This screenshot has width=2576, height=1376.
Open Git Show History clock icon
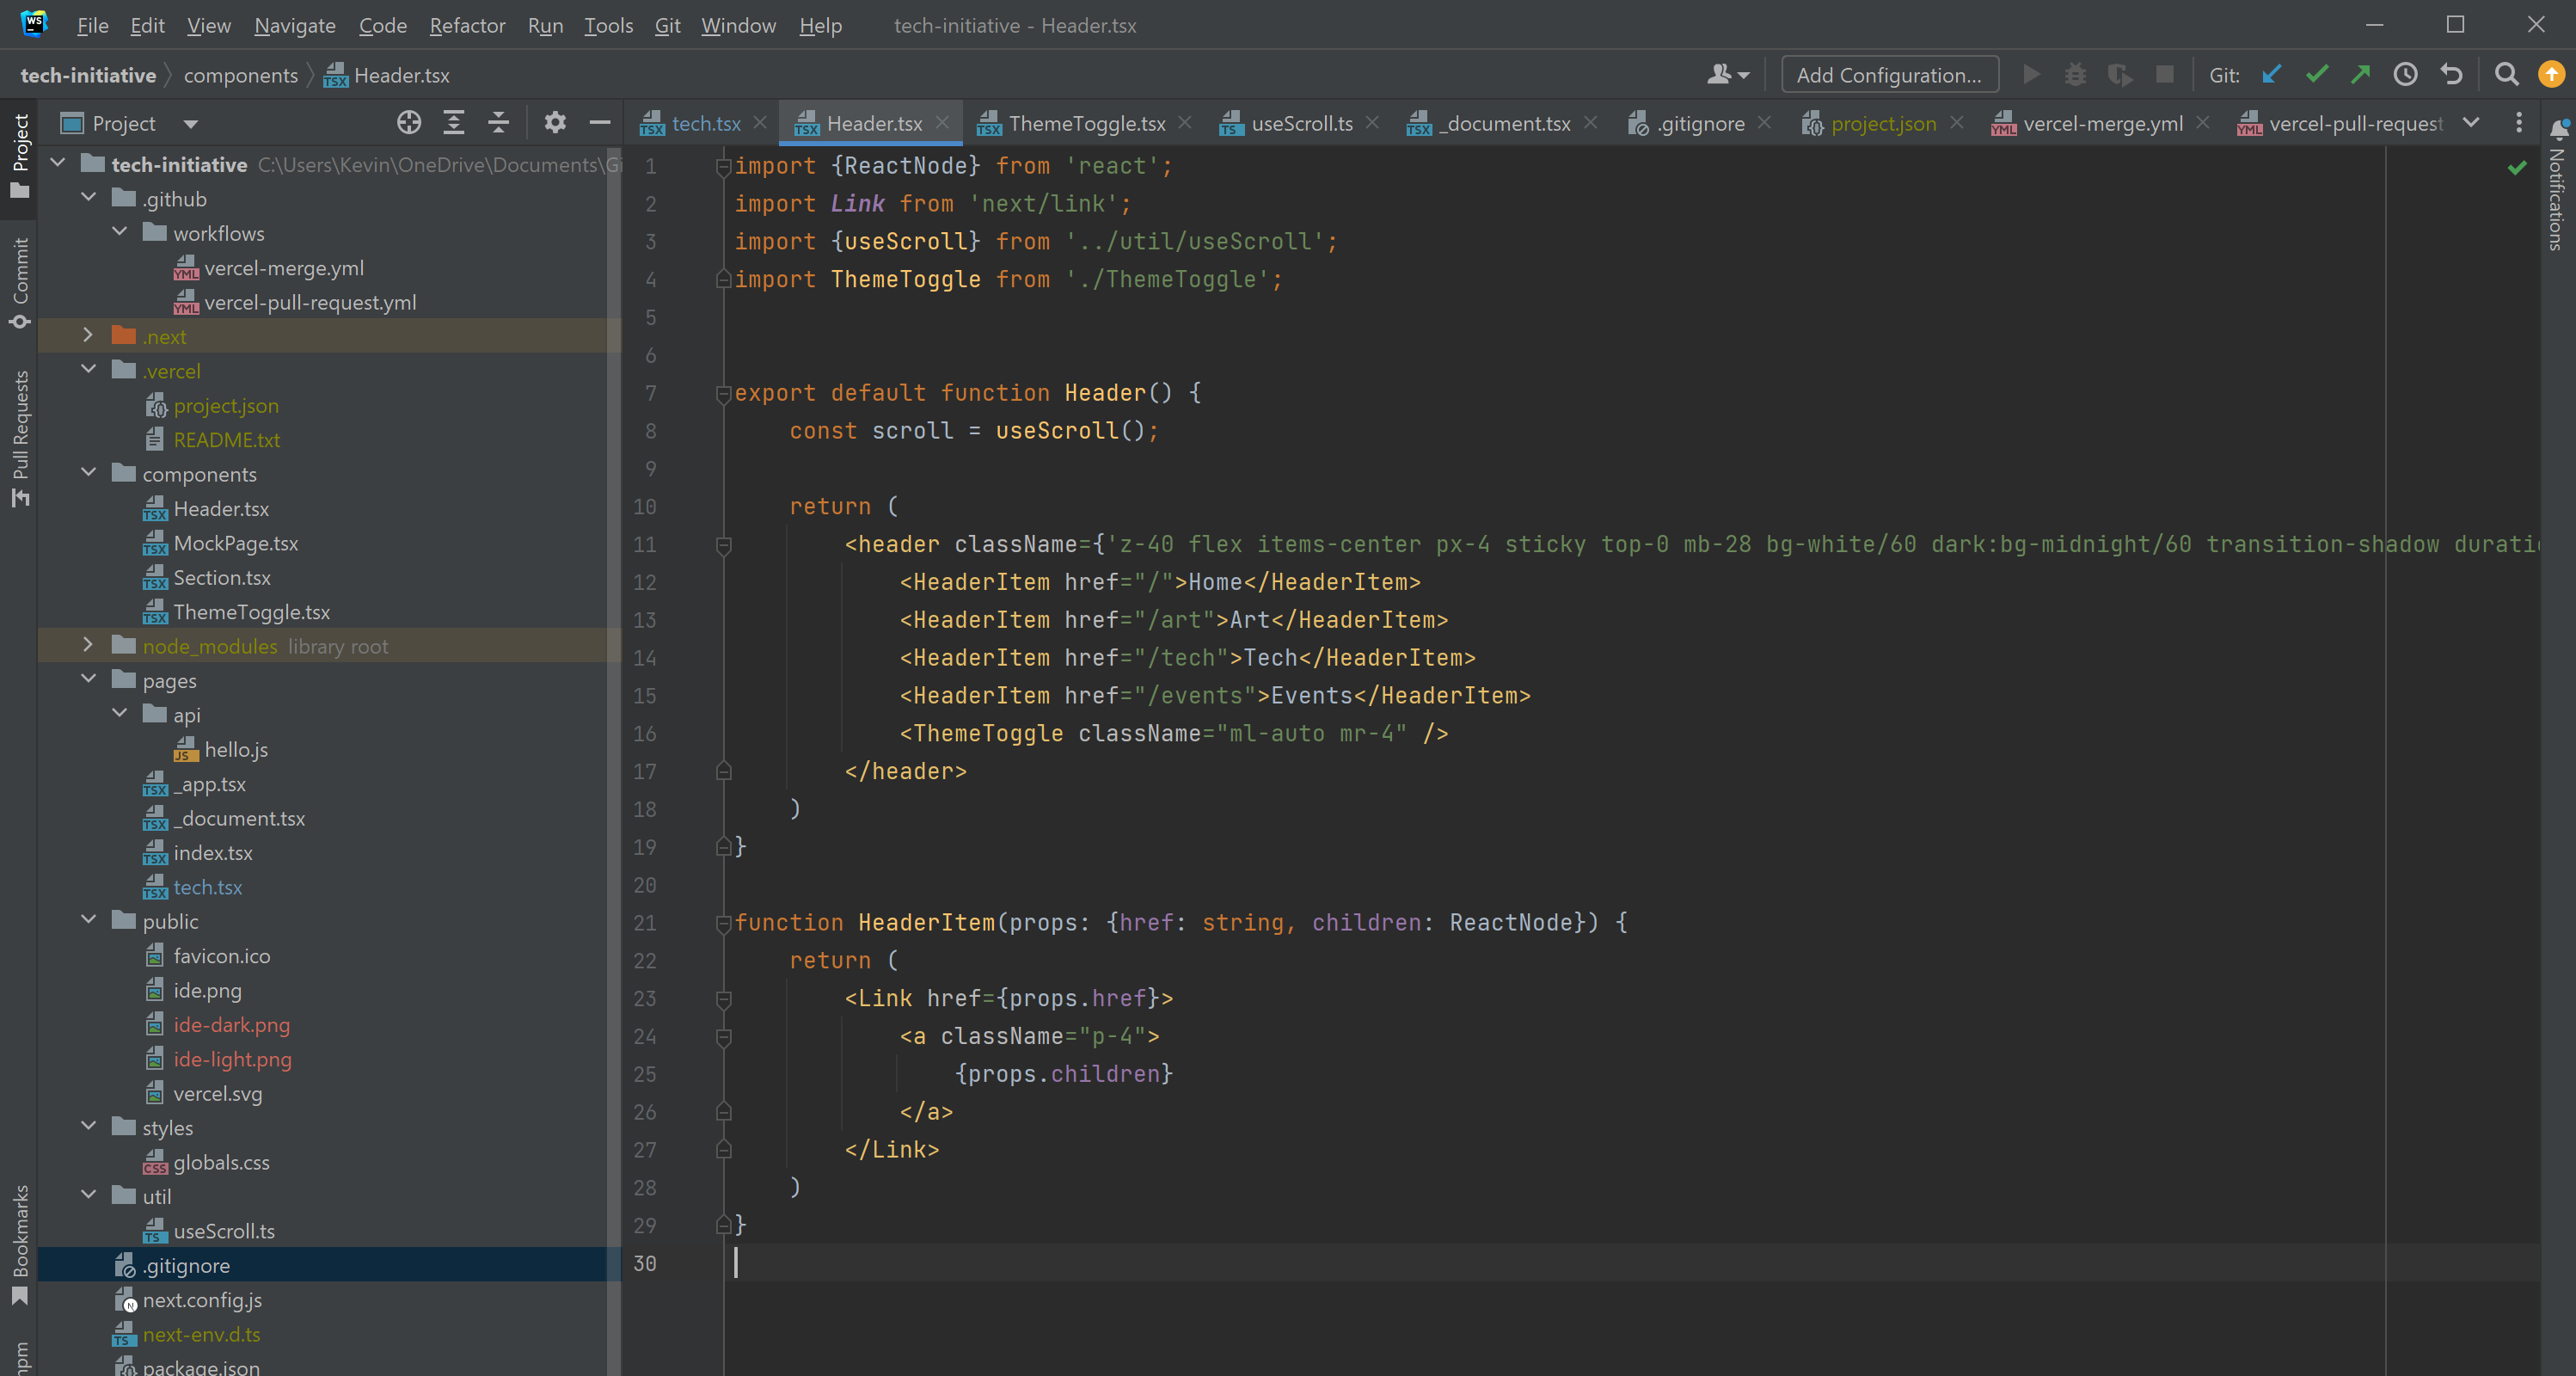pos(2405,75)
